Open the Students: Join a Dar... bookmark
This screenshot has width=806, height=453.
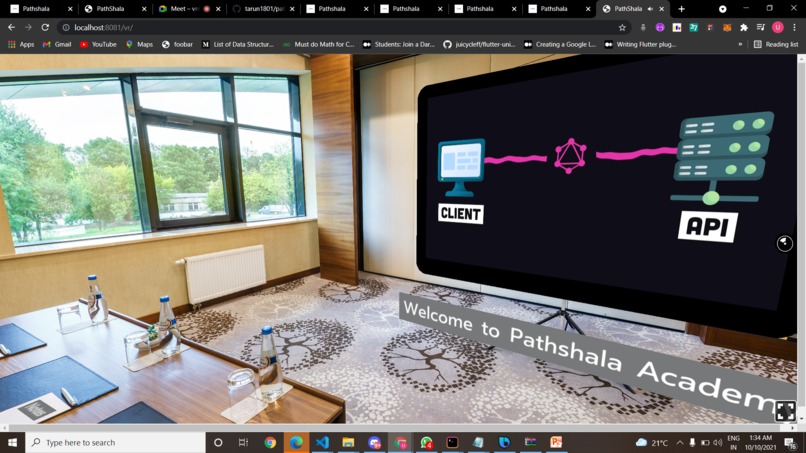click(x=399, y=44)
